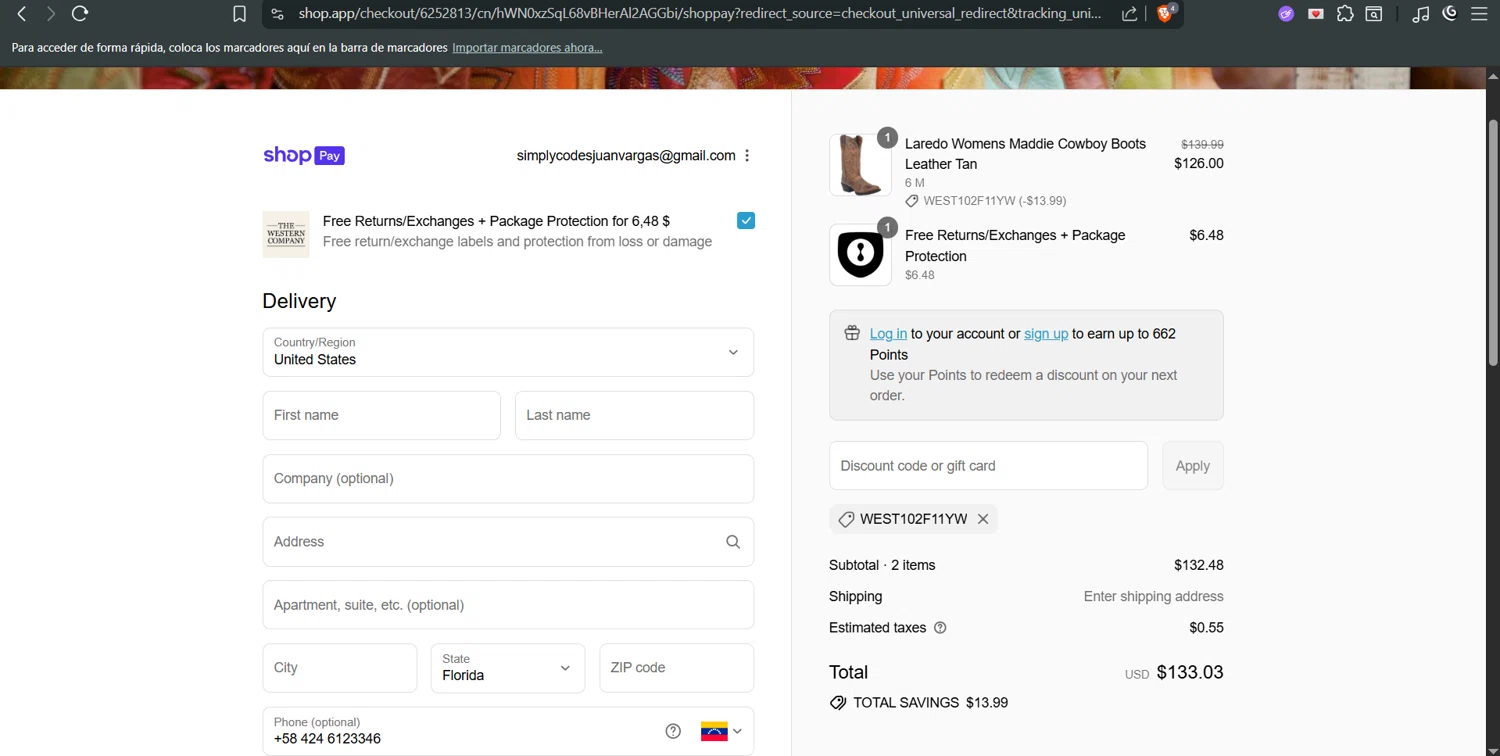The image size is (1500, 756).
Task: Reload the checkout page
Action: coord(80,14)
